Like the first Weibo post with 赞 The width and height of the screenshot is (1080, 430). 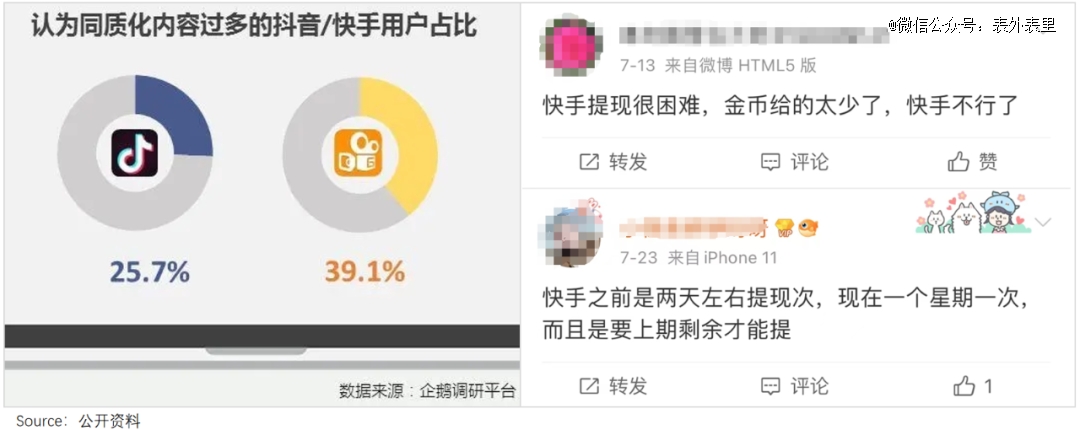tap(973, 162)
